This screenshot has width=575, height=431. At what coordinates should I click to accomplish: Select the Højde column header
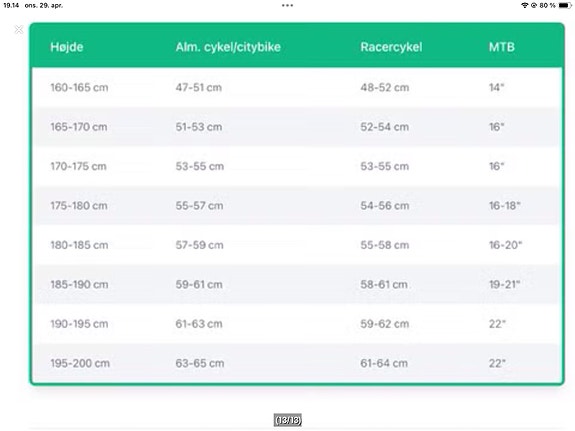coord(67,47)
